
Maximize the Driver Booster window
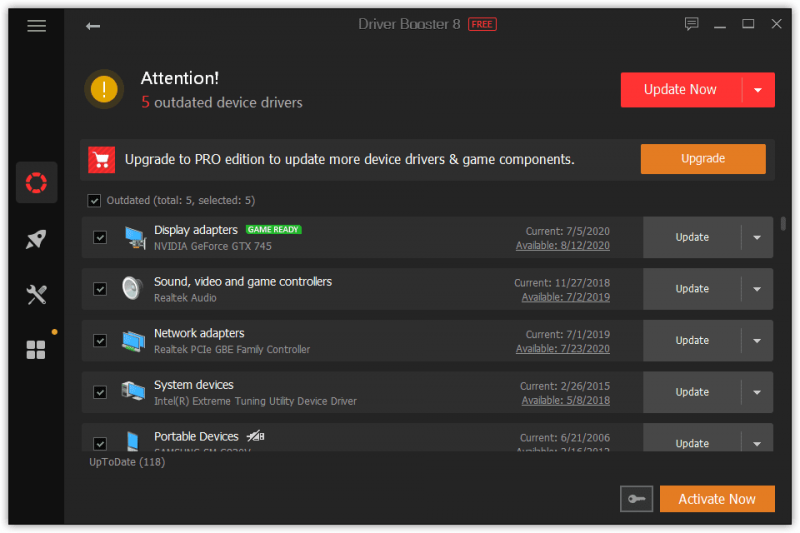coord(748,23)
